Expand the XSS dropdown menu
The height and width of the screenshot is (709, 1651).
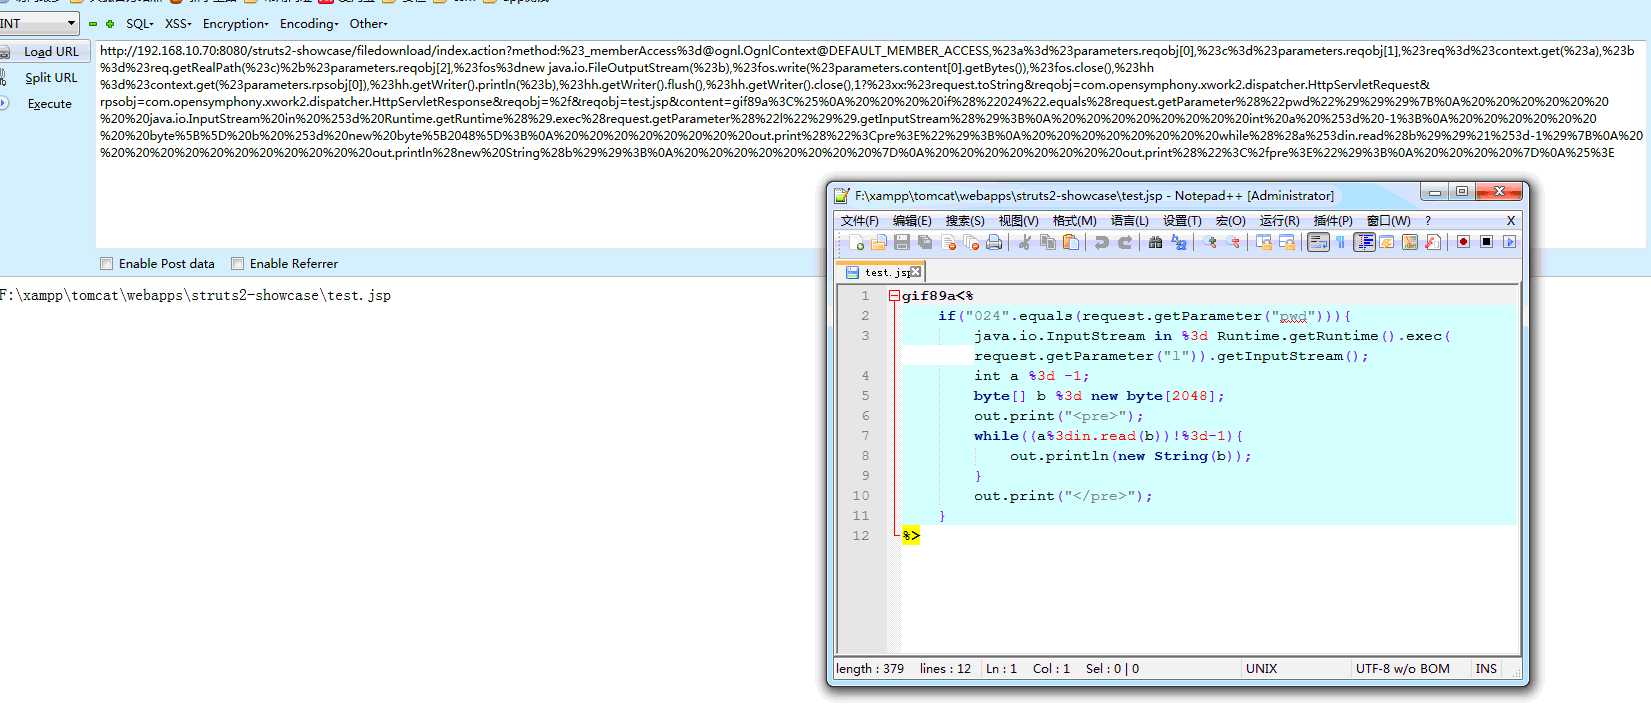tap(178, 24)
